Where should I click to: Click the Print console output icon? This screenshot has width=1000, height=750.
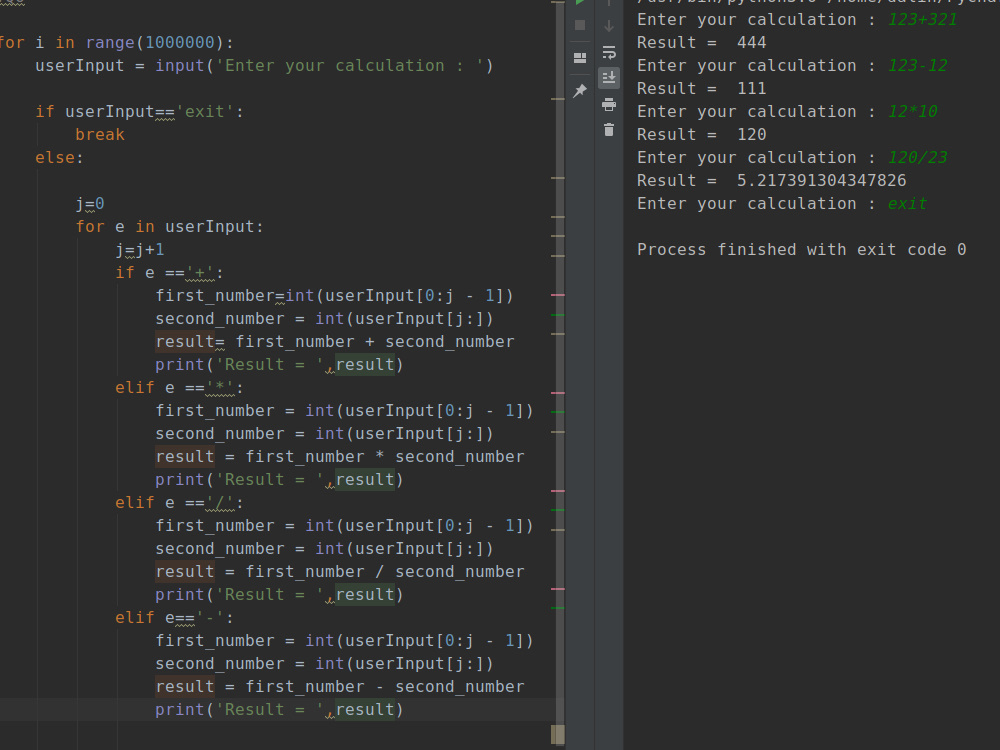coord(609,104)
